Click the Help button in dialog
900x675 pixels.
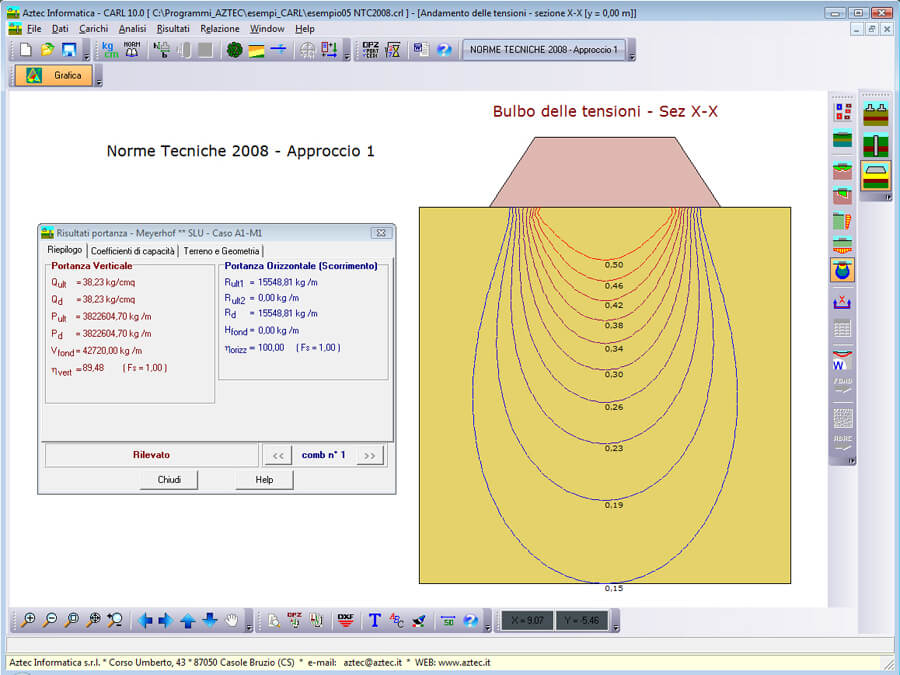coord(264,480)
